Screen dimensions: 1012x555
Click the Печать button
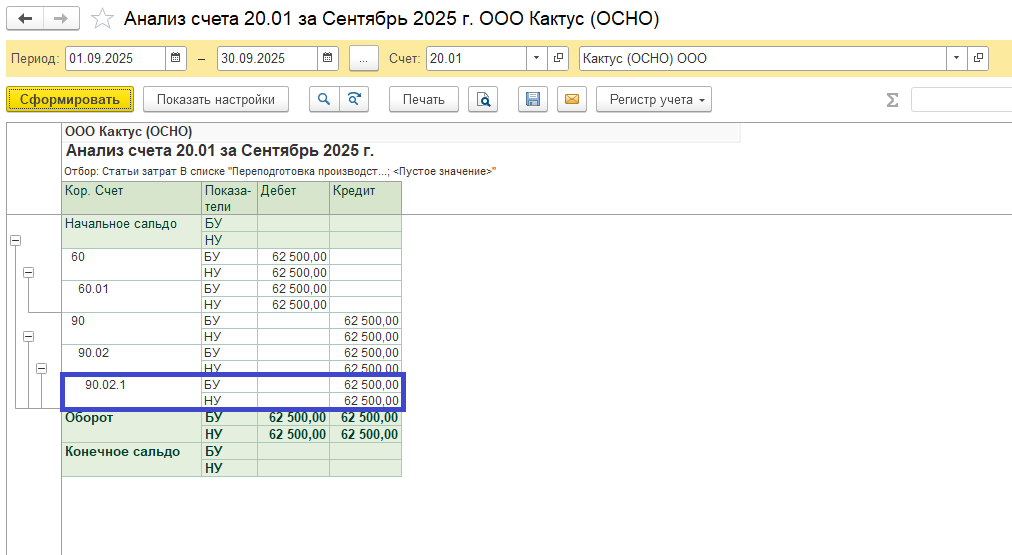click(x=424, y=99)
